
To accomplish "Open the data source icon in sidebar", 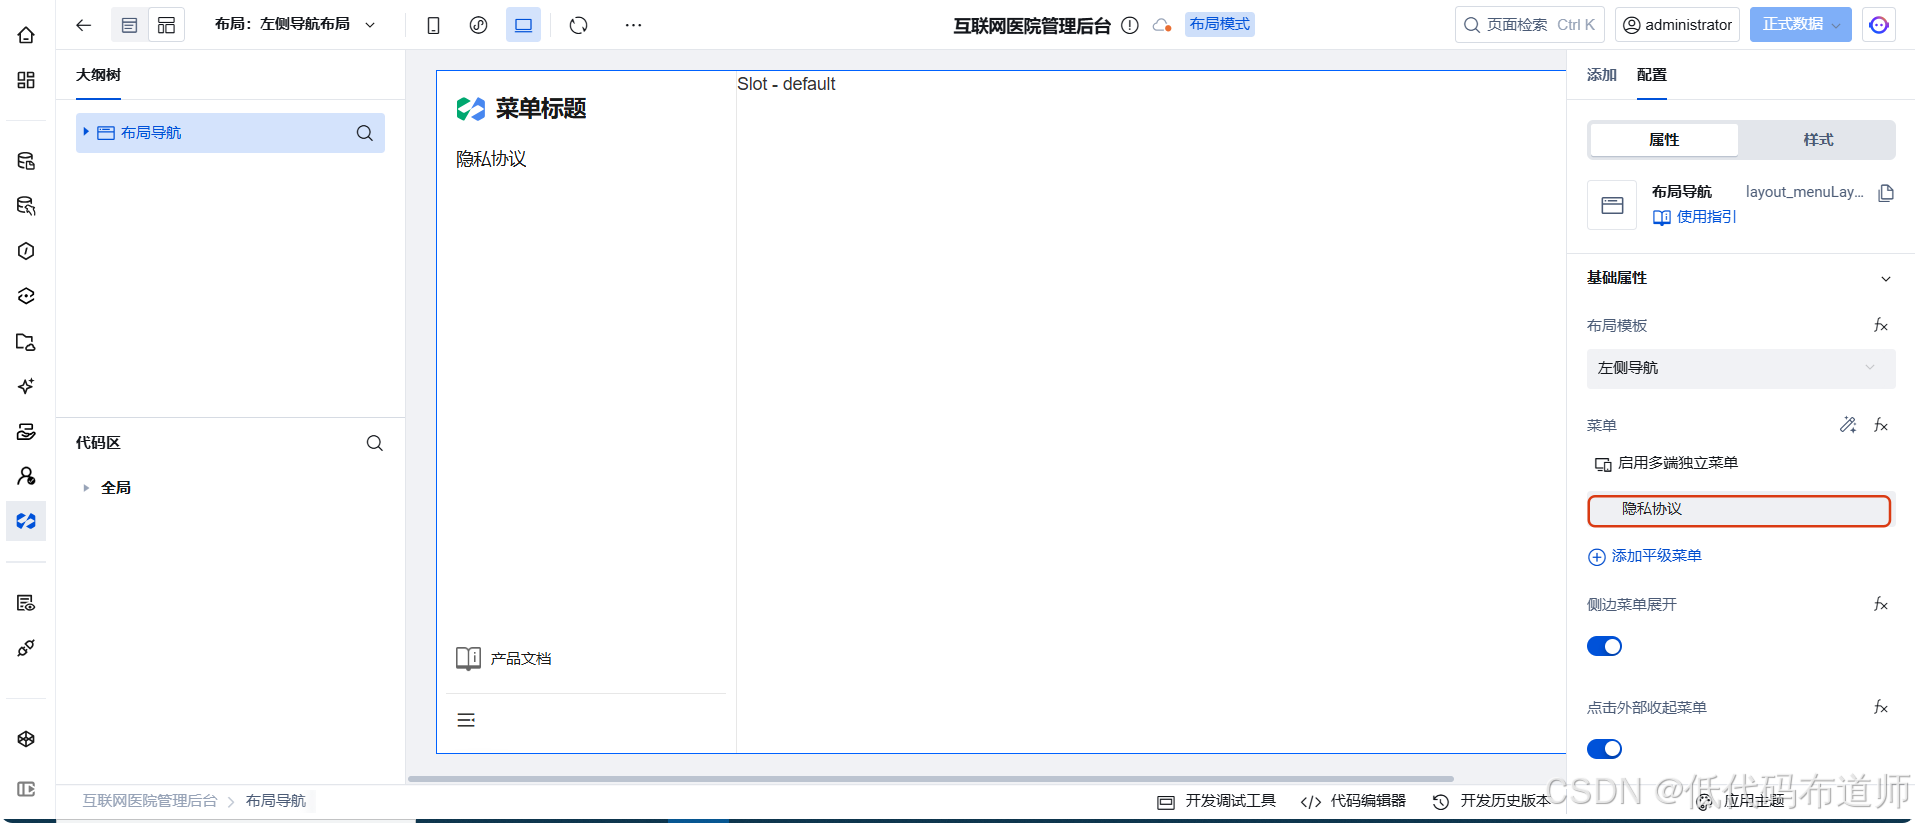I will coord(26,161).
